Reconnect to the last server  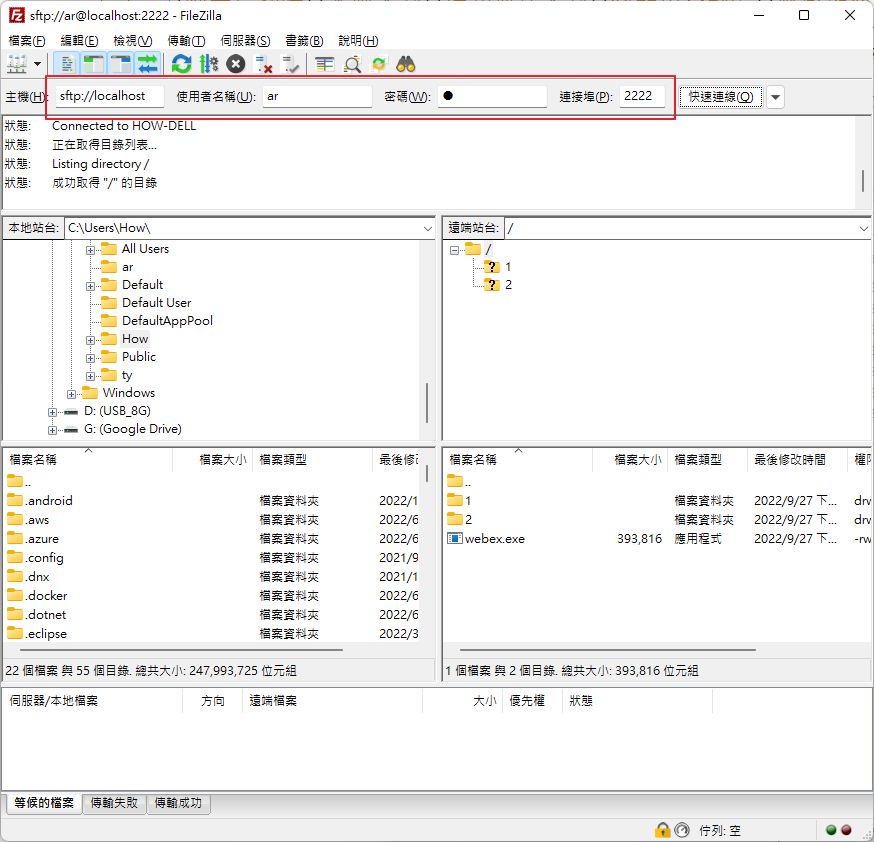(x=290, y=65)
